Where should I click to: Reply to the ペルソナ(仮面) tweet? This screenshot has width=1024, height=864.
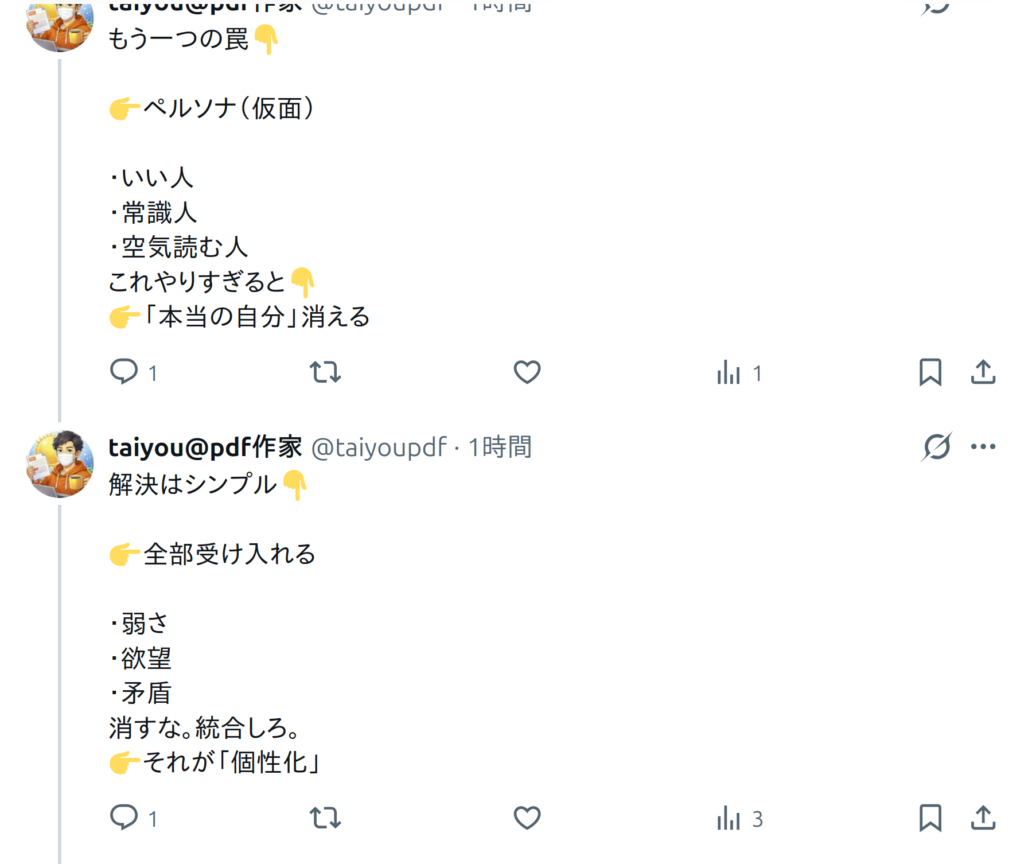click(124, 372)
